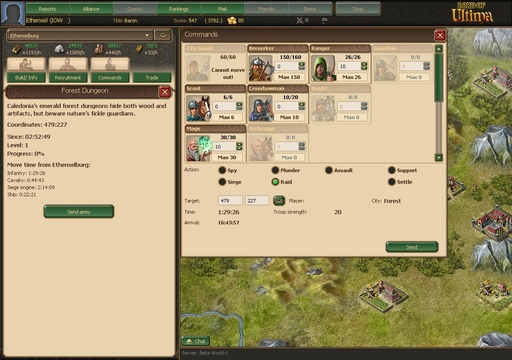Click the Send army button

point(79,212)
